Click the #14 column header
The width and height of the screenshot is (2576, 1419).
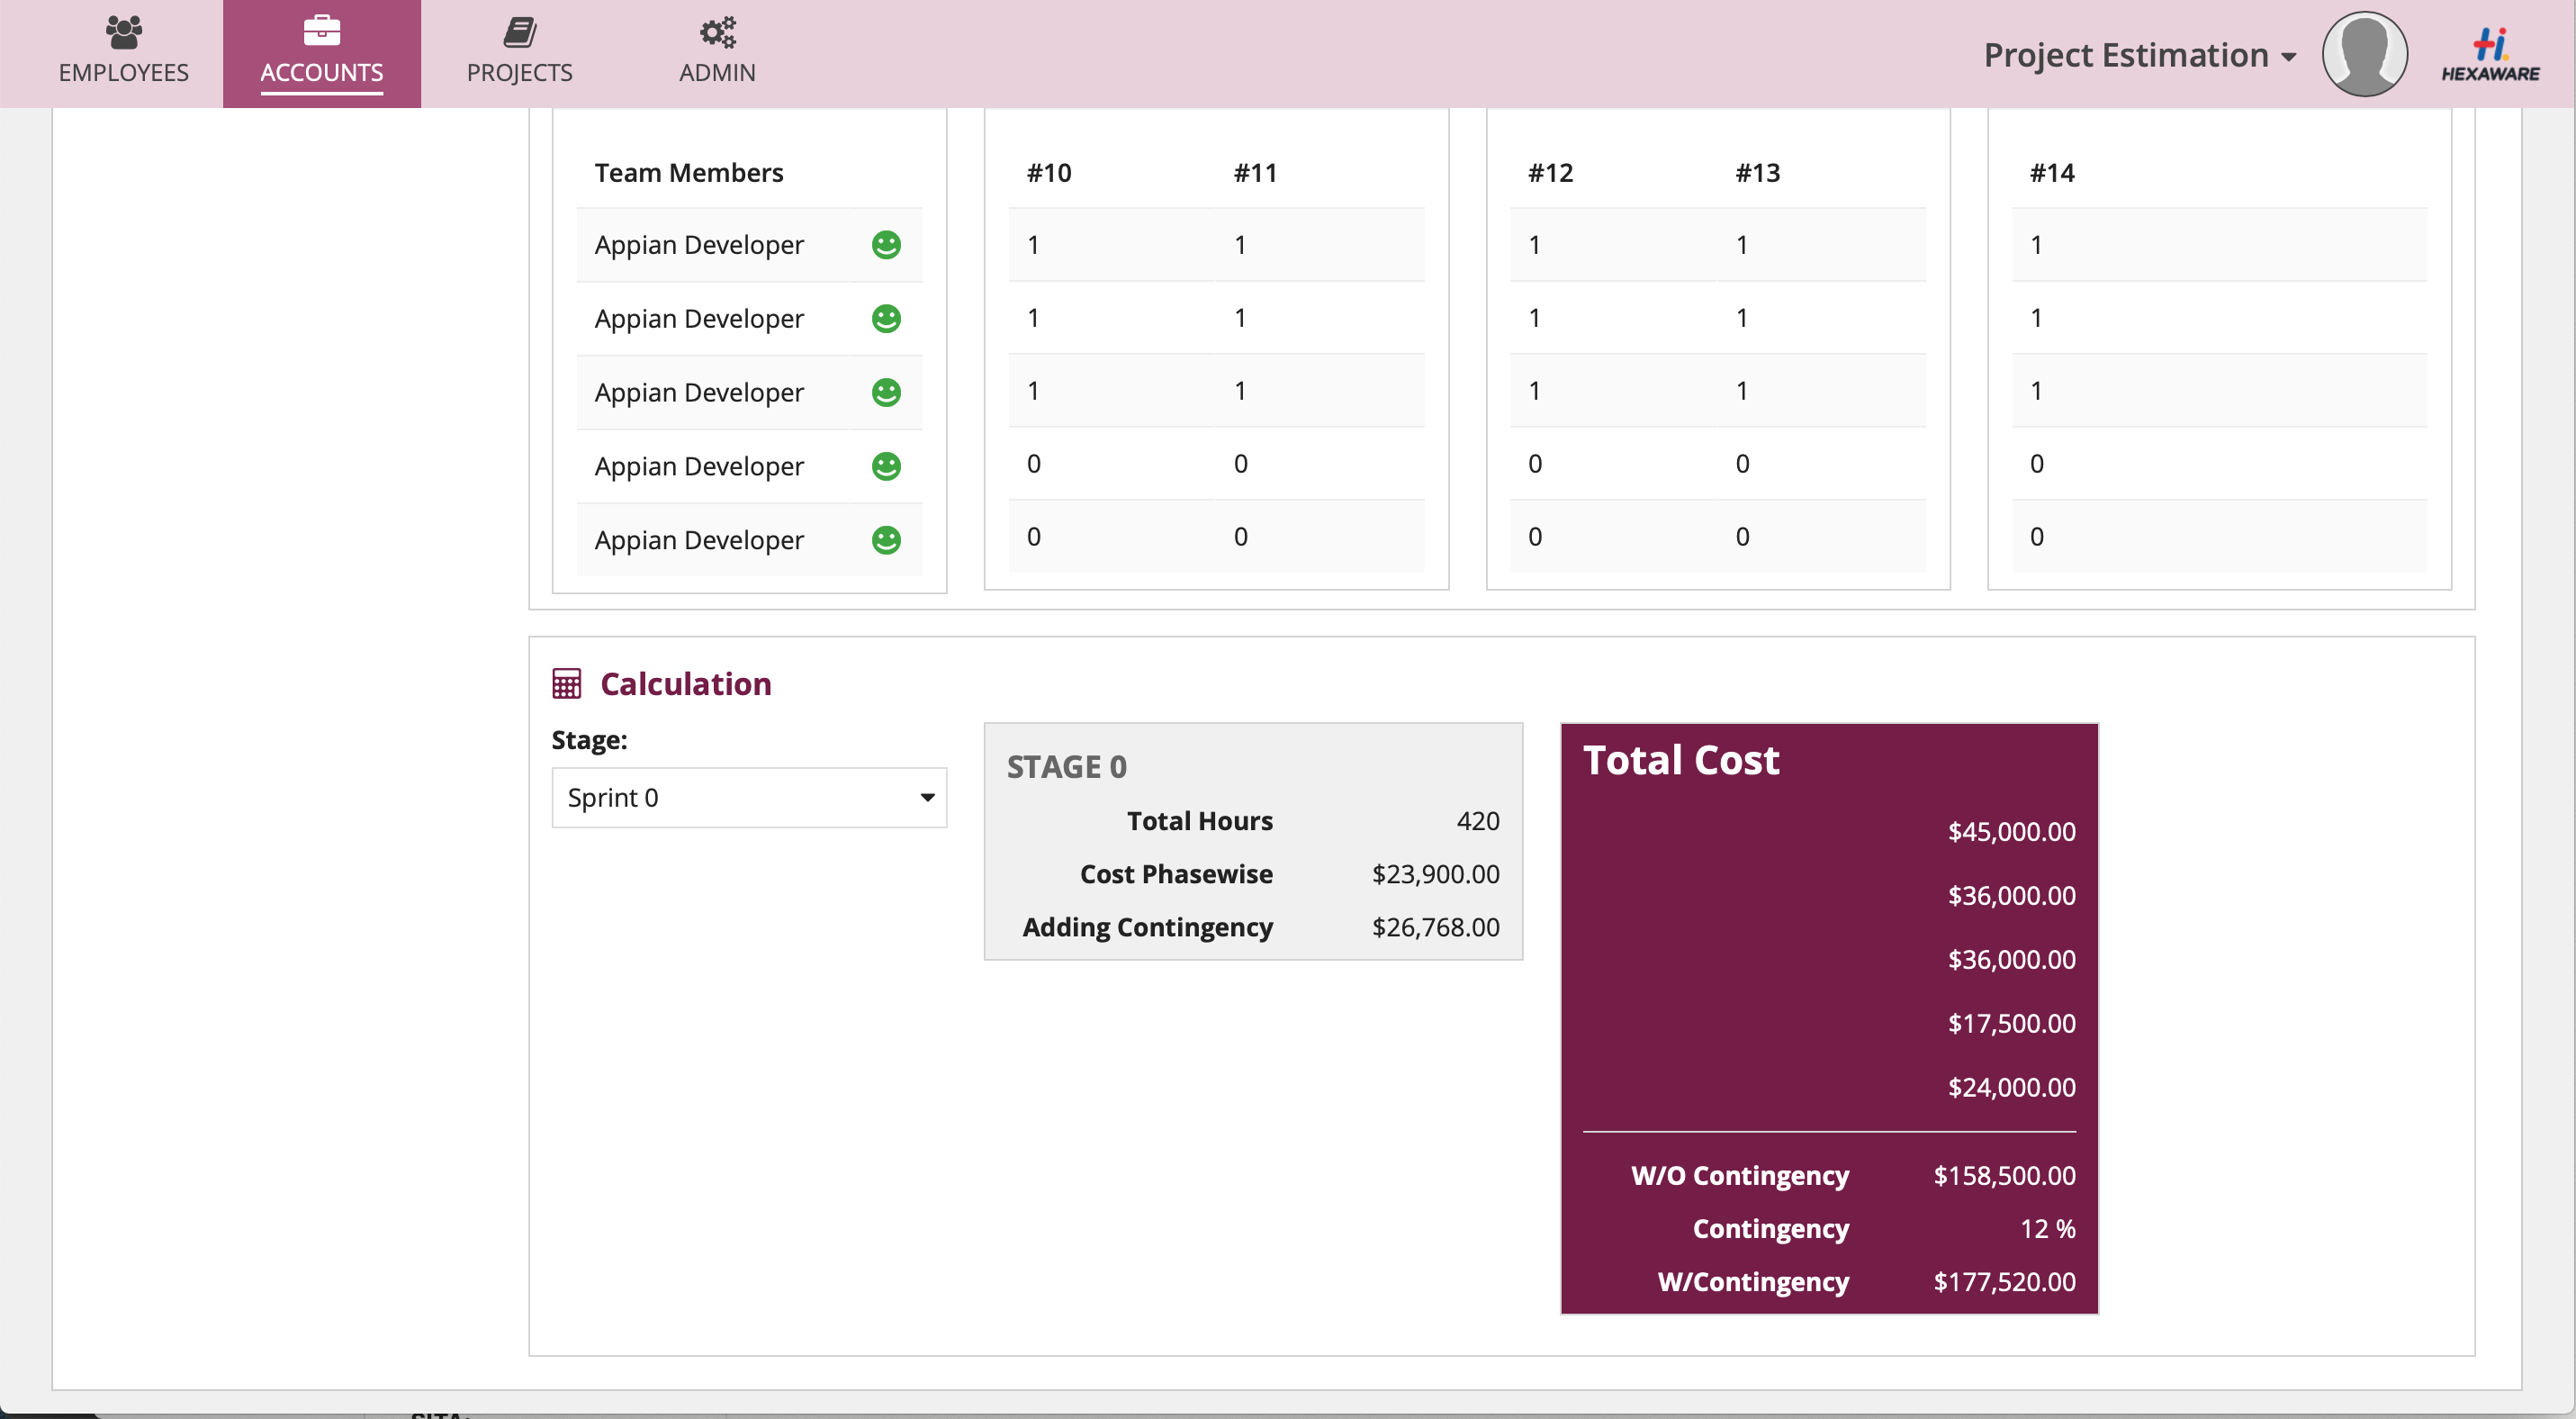(x=2051, y=173)
